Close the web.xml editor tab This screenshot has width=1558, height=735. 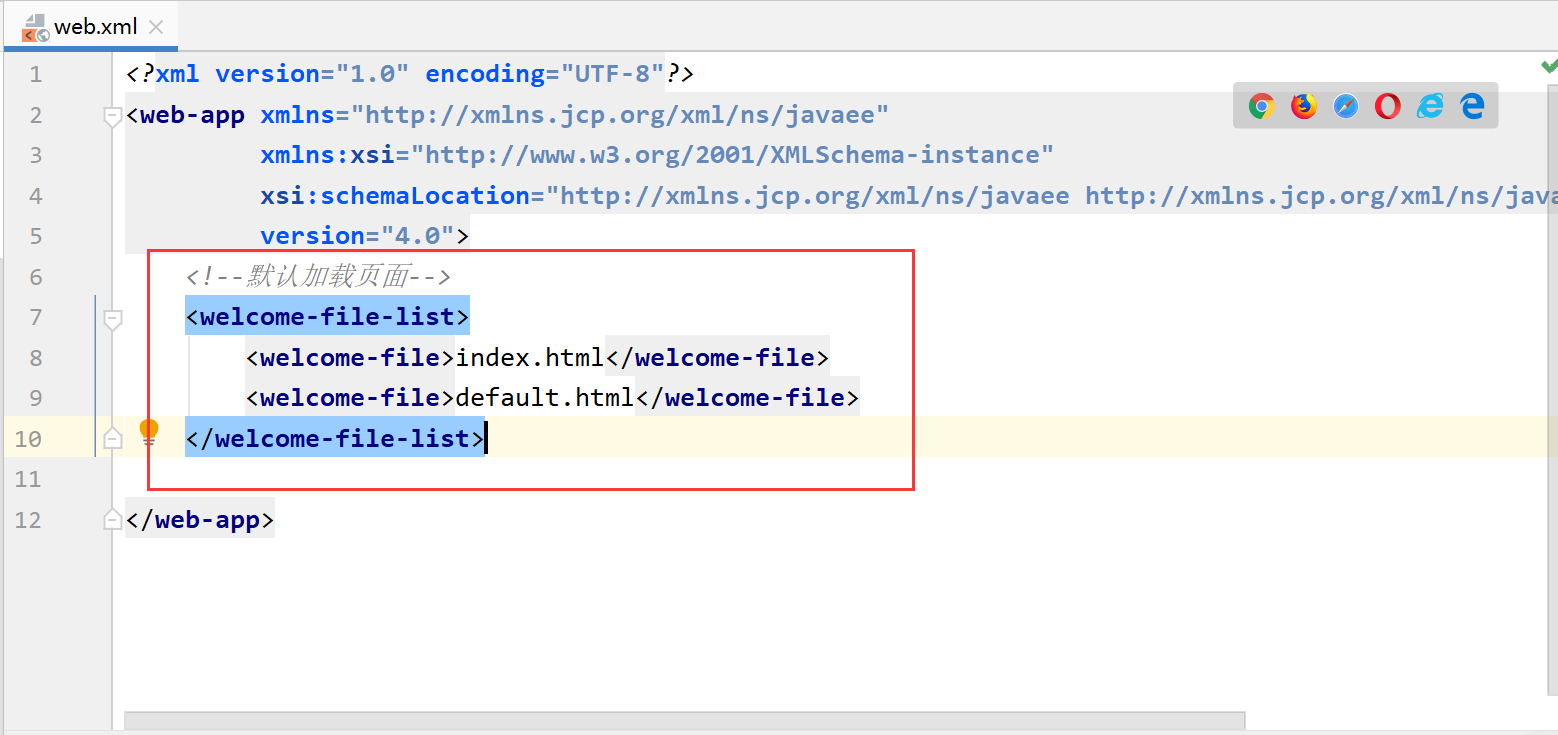click(x=156, y=27)
